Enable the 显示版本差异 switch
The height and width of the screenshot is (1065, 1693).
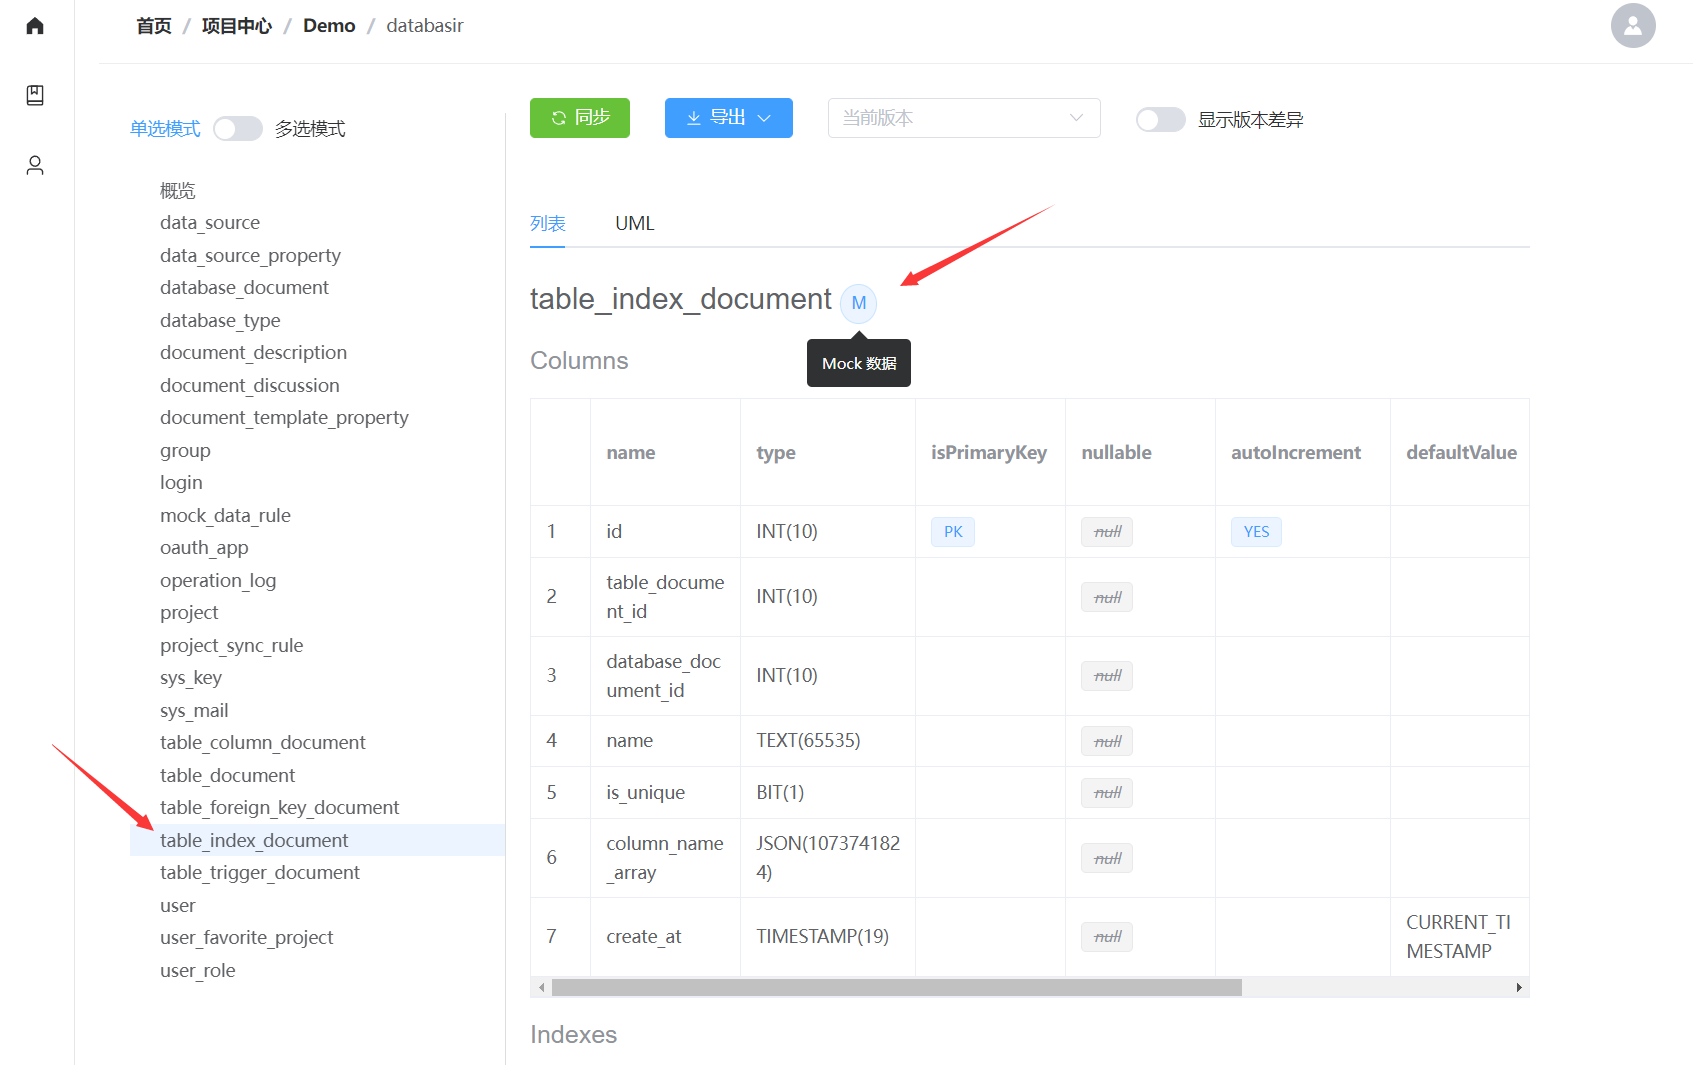1160,120
